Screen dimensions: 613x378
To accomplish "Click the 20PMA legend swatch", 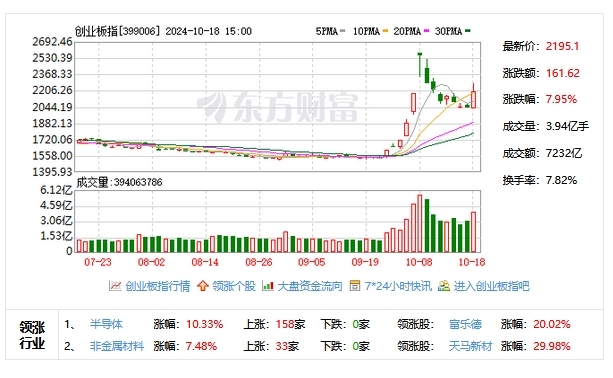I will pyautogui.click(x=427, y=31).
